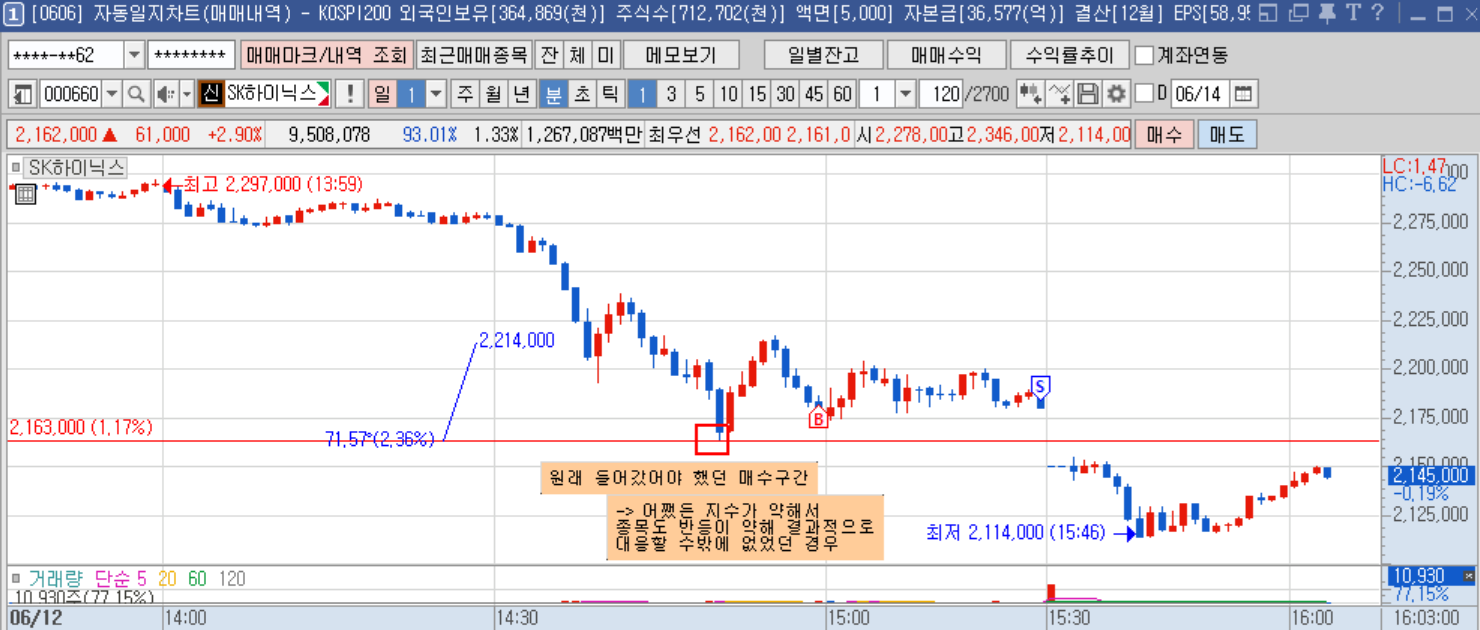Viewport: 1480px width, 630px height.
Task: Click the red 매수 buy button
Action: [x=1164, y=134]
